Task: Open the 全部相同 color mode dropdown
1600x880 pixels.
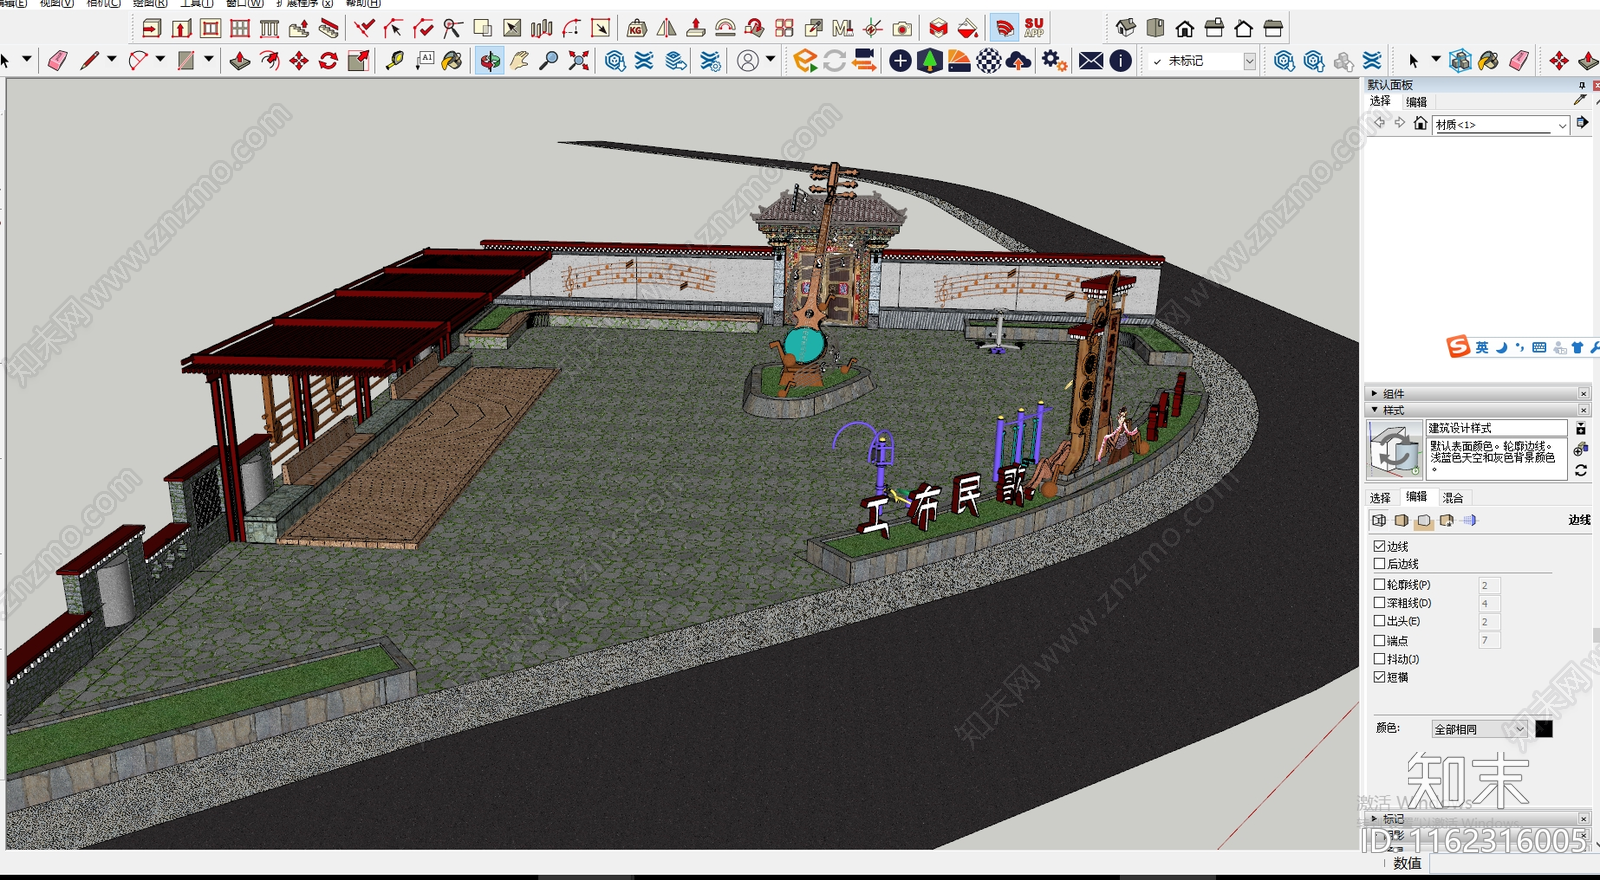Action: 1480,729
